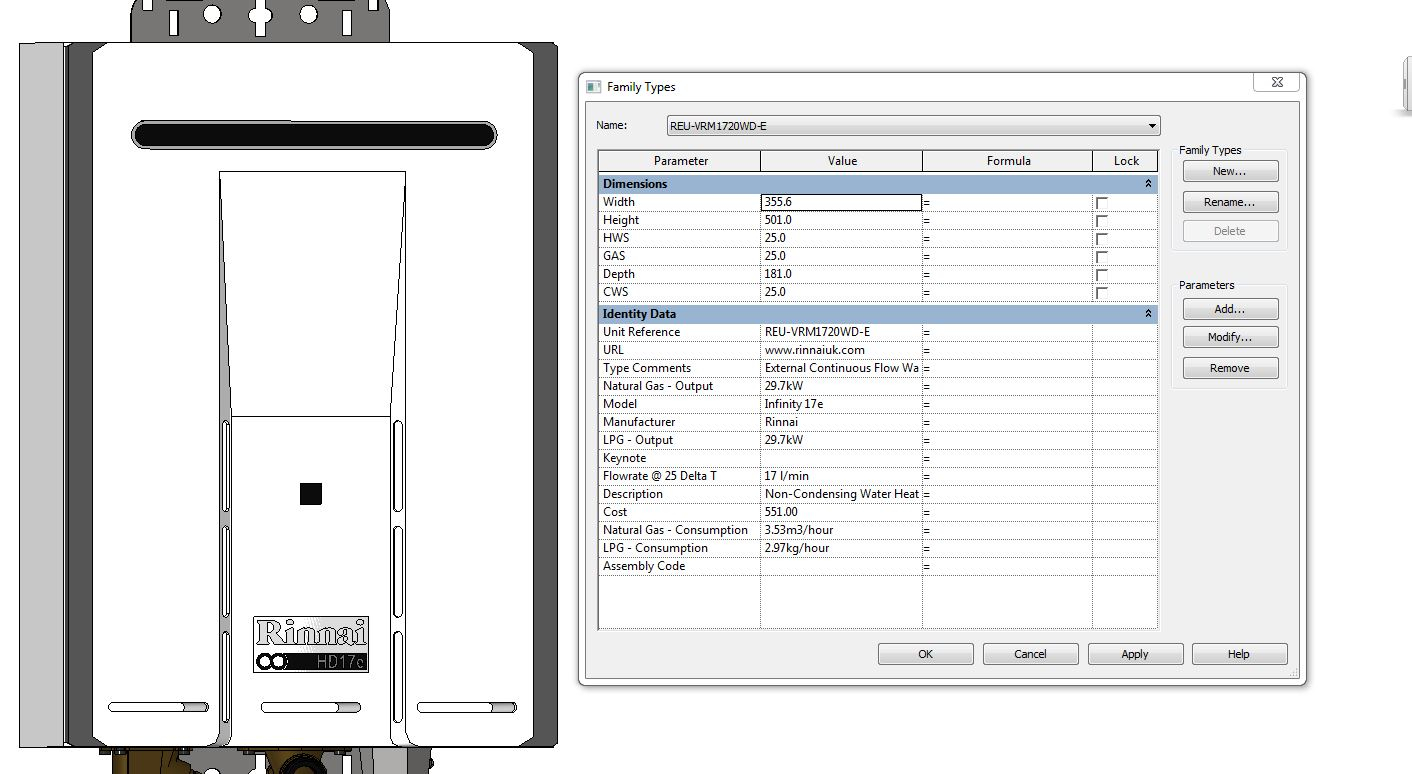This screenshot has width=1412, height=774.
Task: Open the family type Name dropdown
Action: pyautogui.click(x=1152, y=126)
